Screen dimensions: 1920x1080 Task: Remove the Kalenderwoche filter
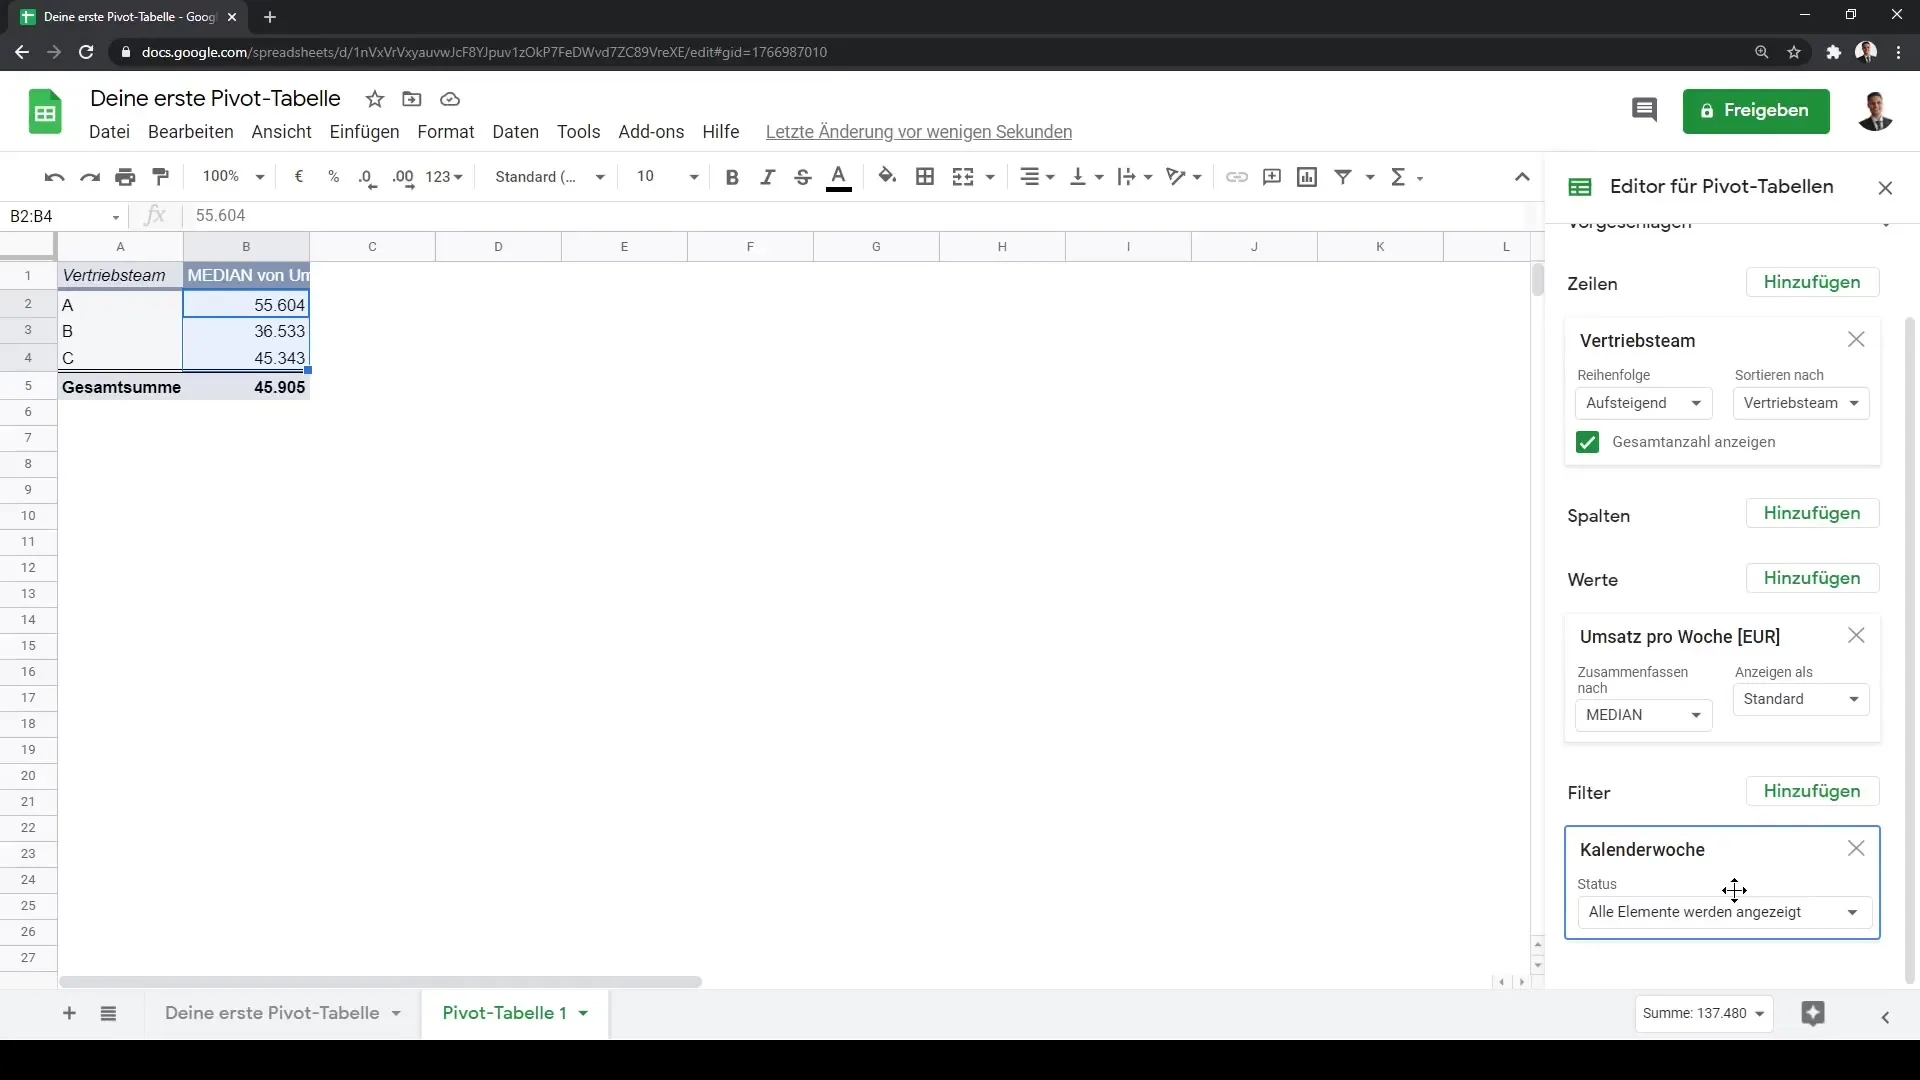[x=1856, y=849]
